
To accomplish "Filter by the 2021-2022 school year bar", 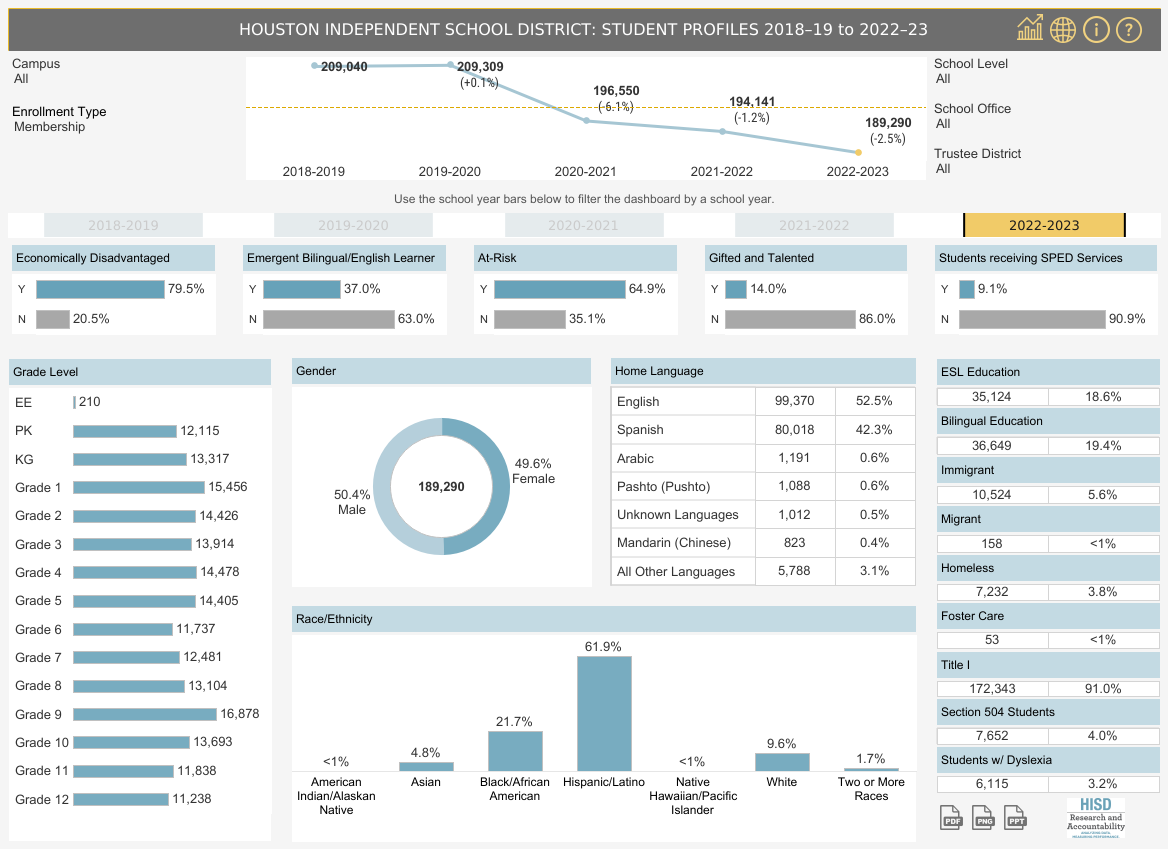I will tap(814, 225).
